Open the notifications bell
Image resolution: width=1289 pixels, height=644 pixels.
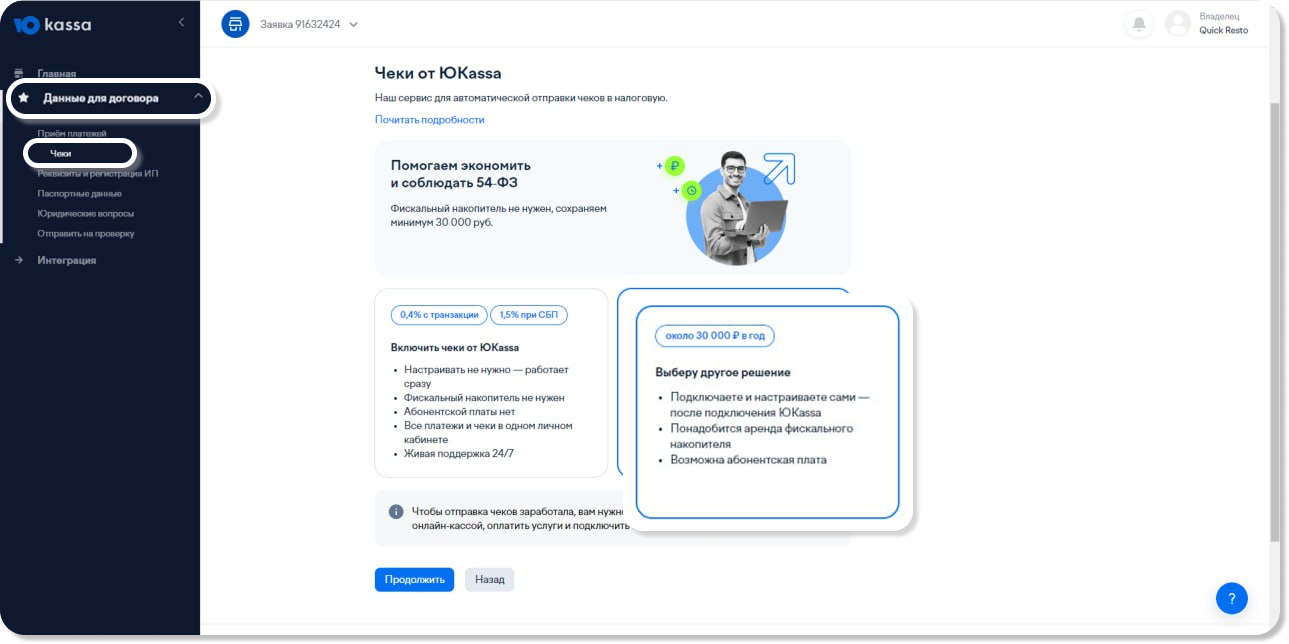pos(1138,24)
